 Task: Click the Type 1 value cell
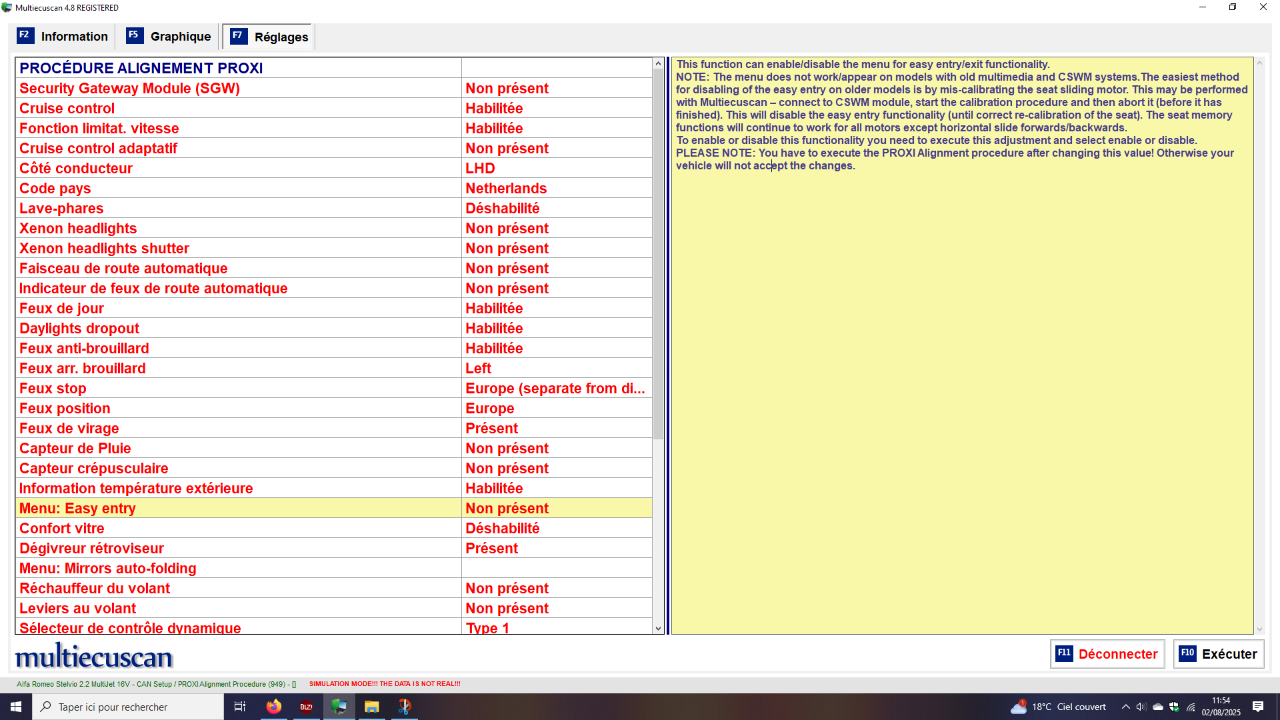557,627
